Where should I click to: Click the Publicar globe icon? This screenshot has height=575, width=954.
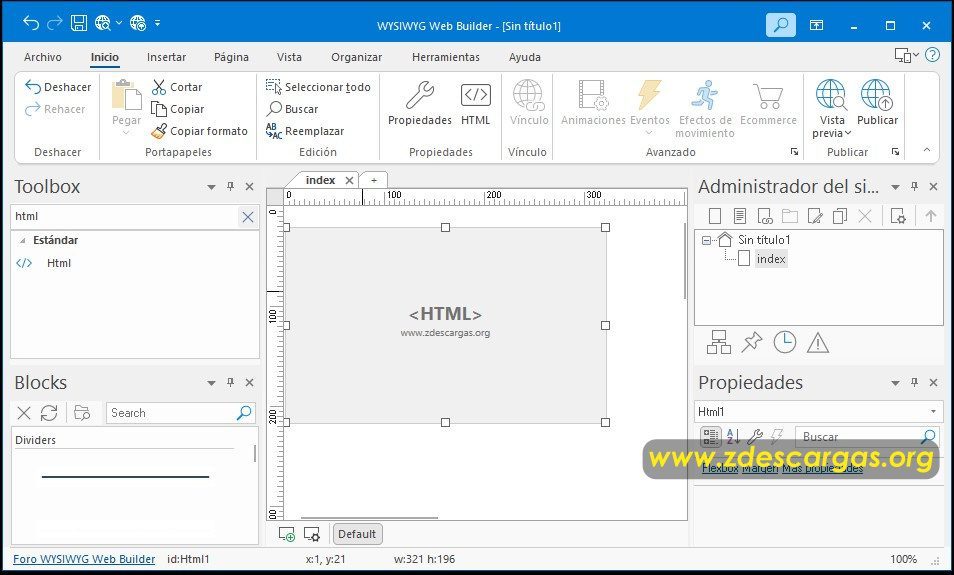point(876,95)
